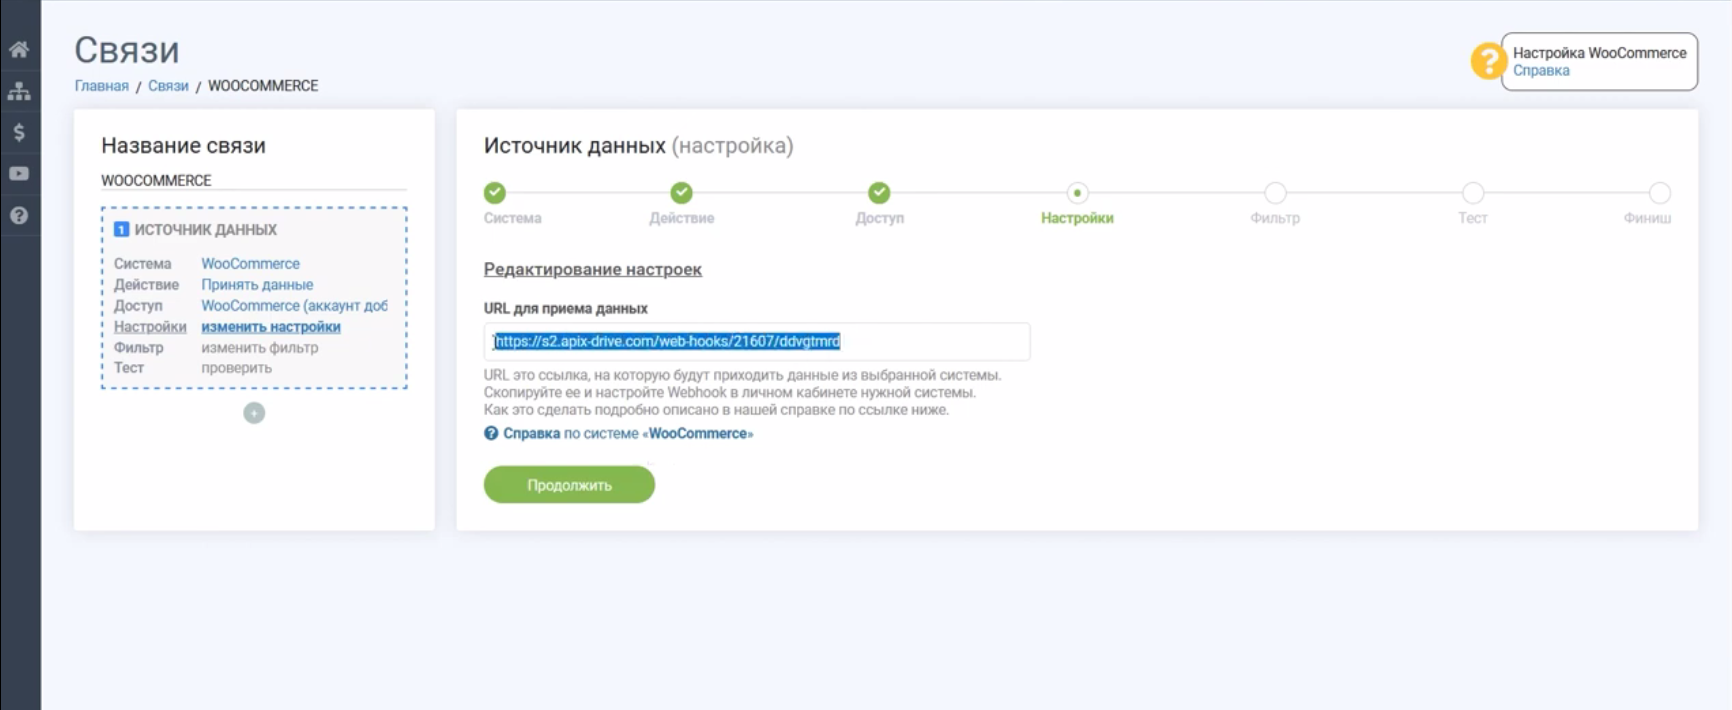Go to the Действие step checkmark

(681, 192)
